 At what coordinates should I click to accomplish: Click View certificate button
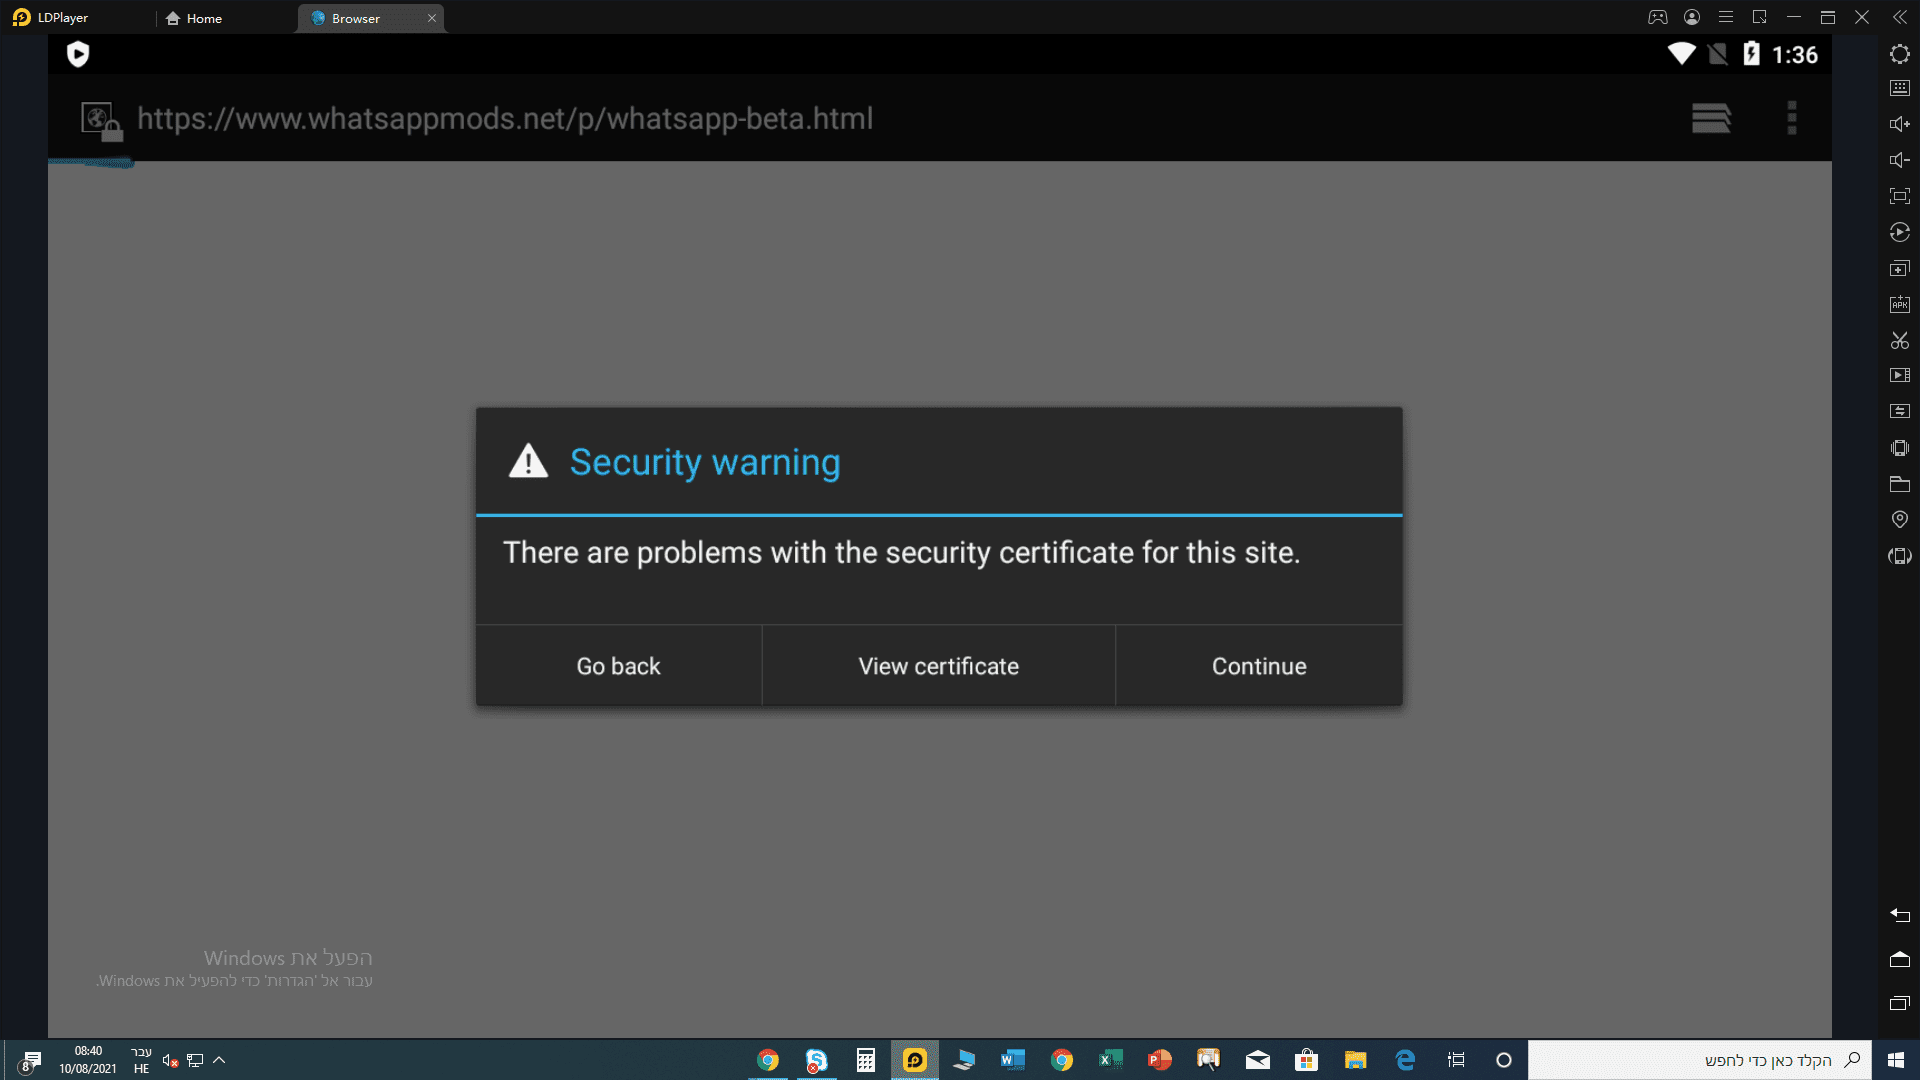click(x=939, y=666)
